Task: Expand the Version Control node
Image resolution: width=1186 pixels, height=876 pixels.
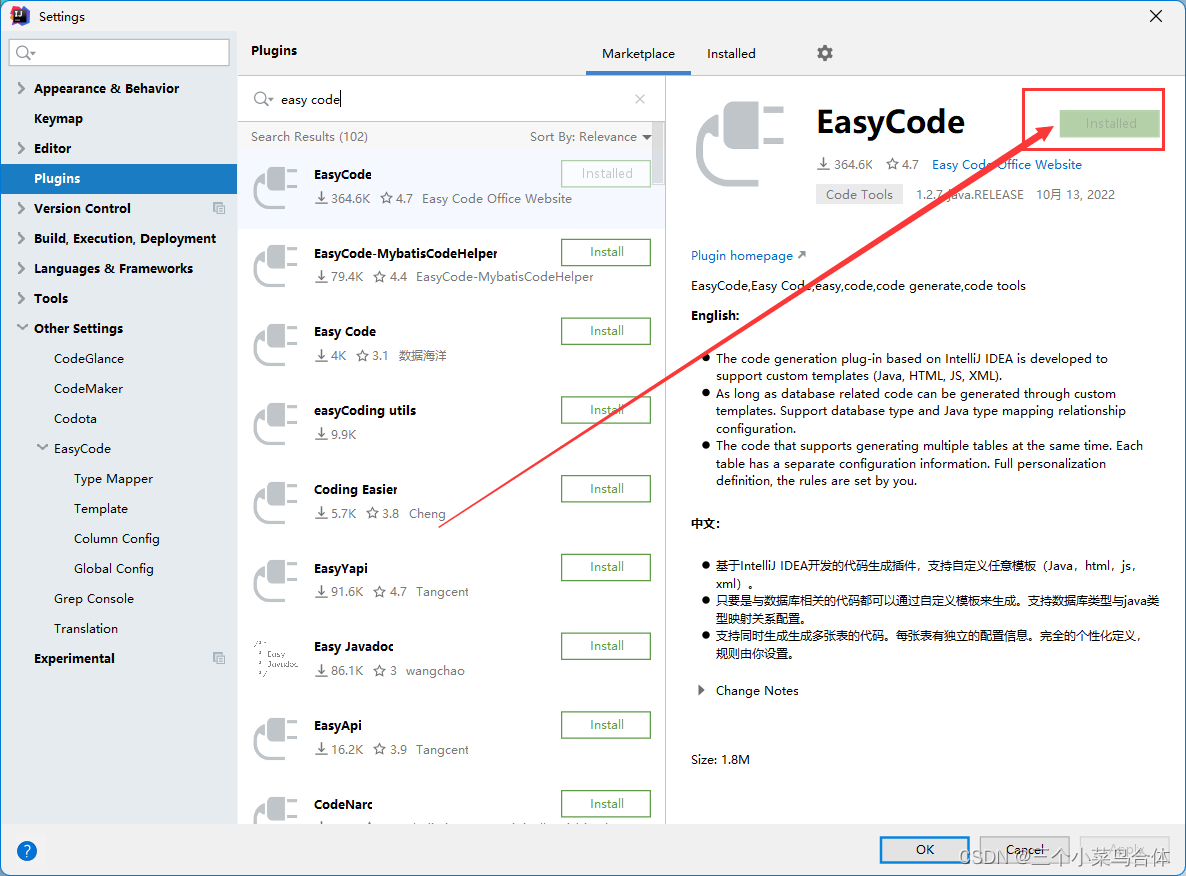Action: point(21,208)
